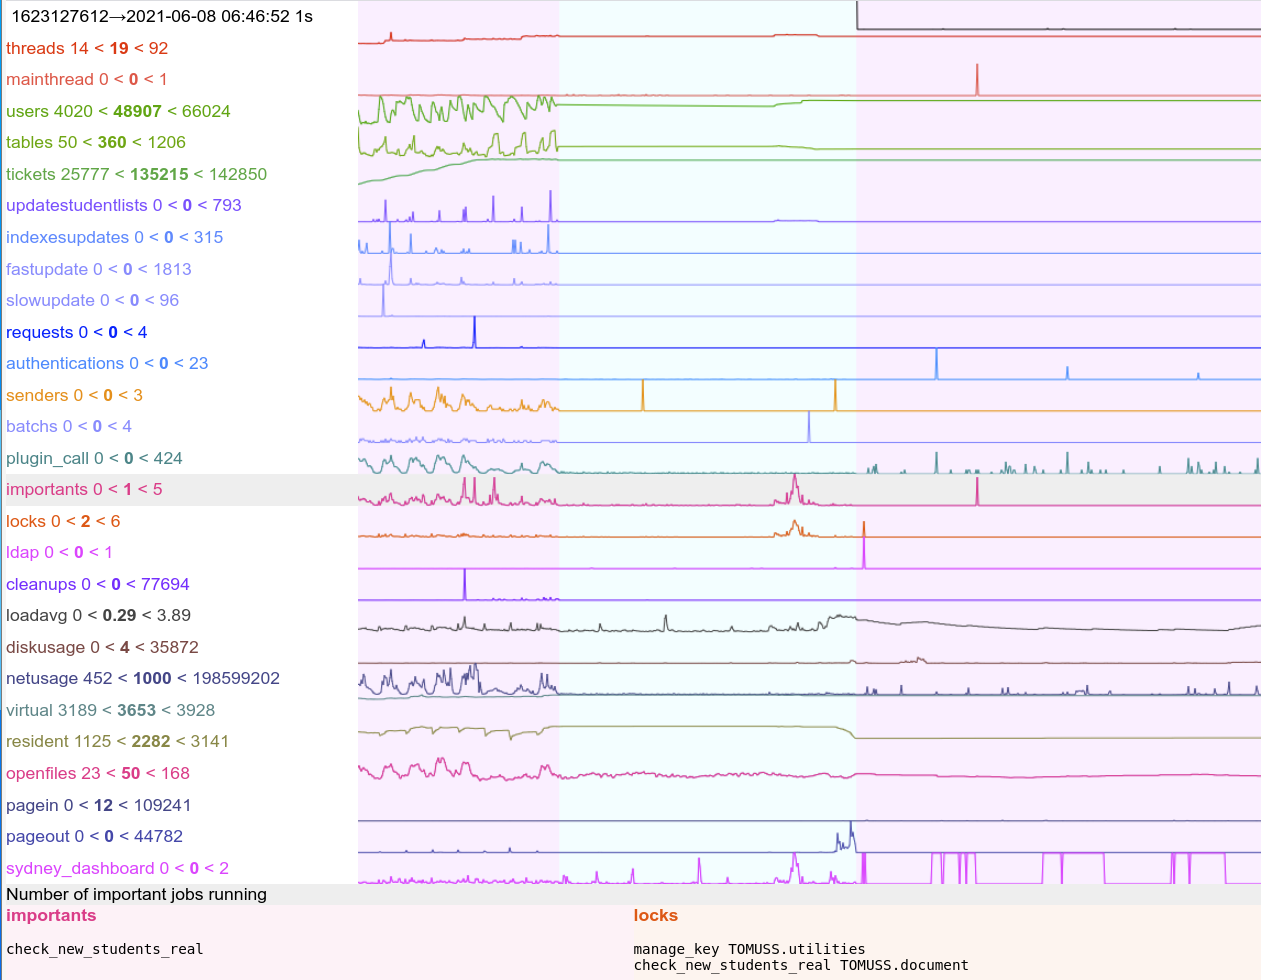Click the users metric label
Image resolution: width=1261 pixels, height=980 pixels.
pos(118,111)
